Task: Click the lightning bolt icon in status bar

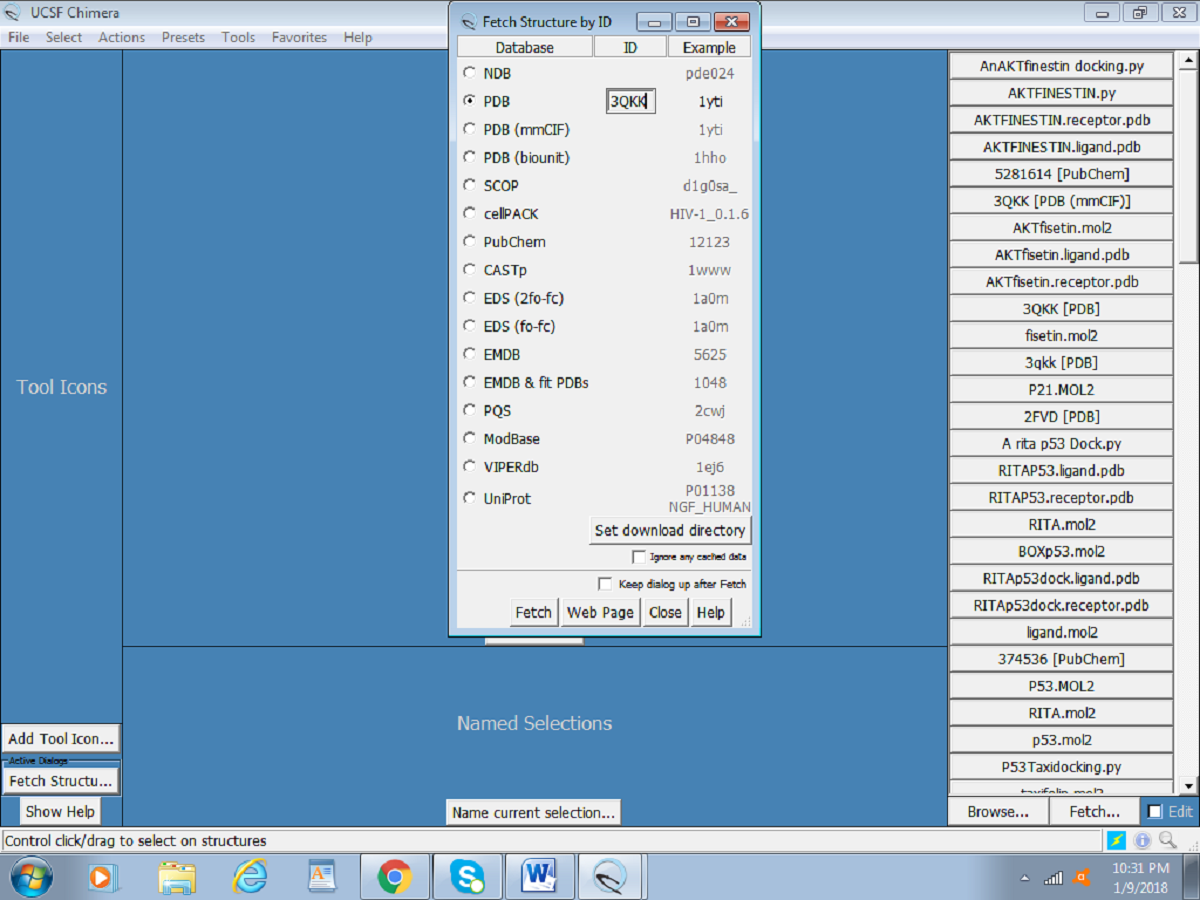Action: 1117,841
